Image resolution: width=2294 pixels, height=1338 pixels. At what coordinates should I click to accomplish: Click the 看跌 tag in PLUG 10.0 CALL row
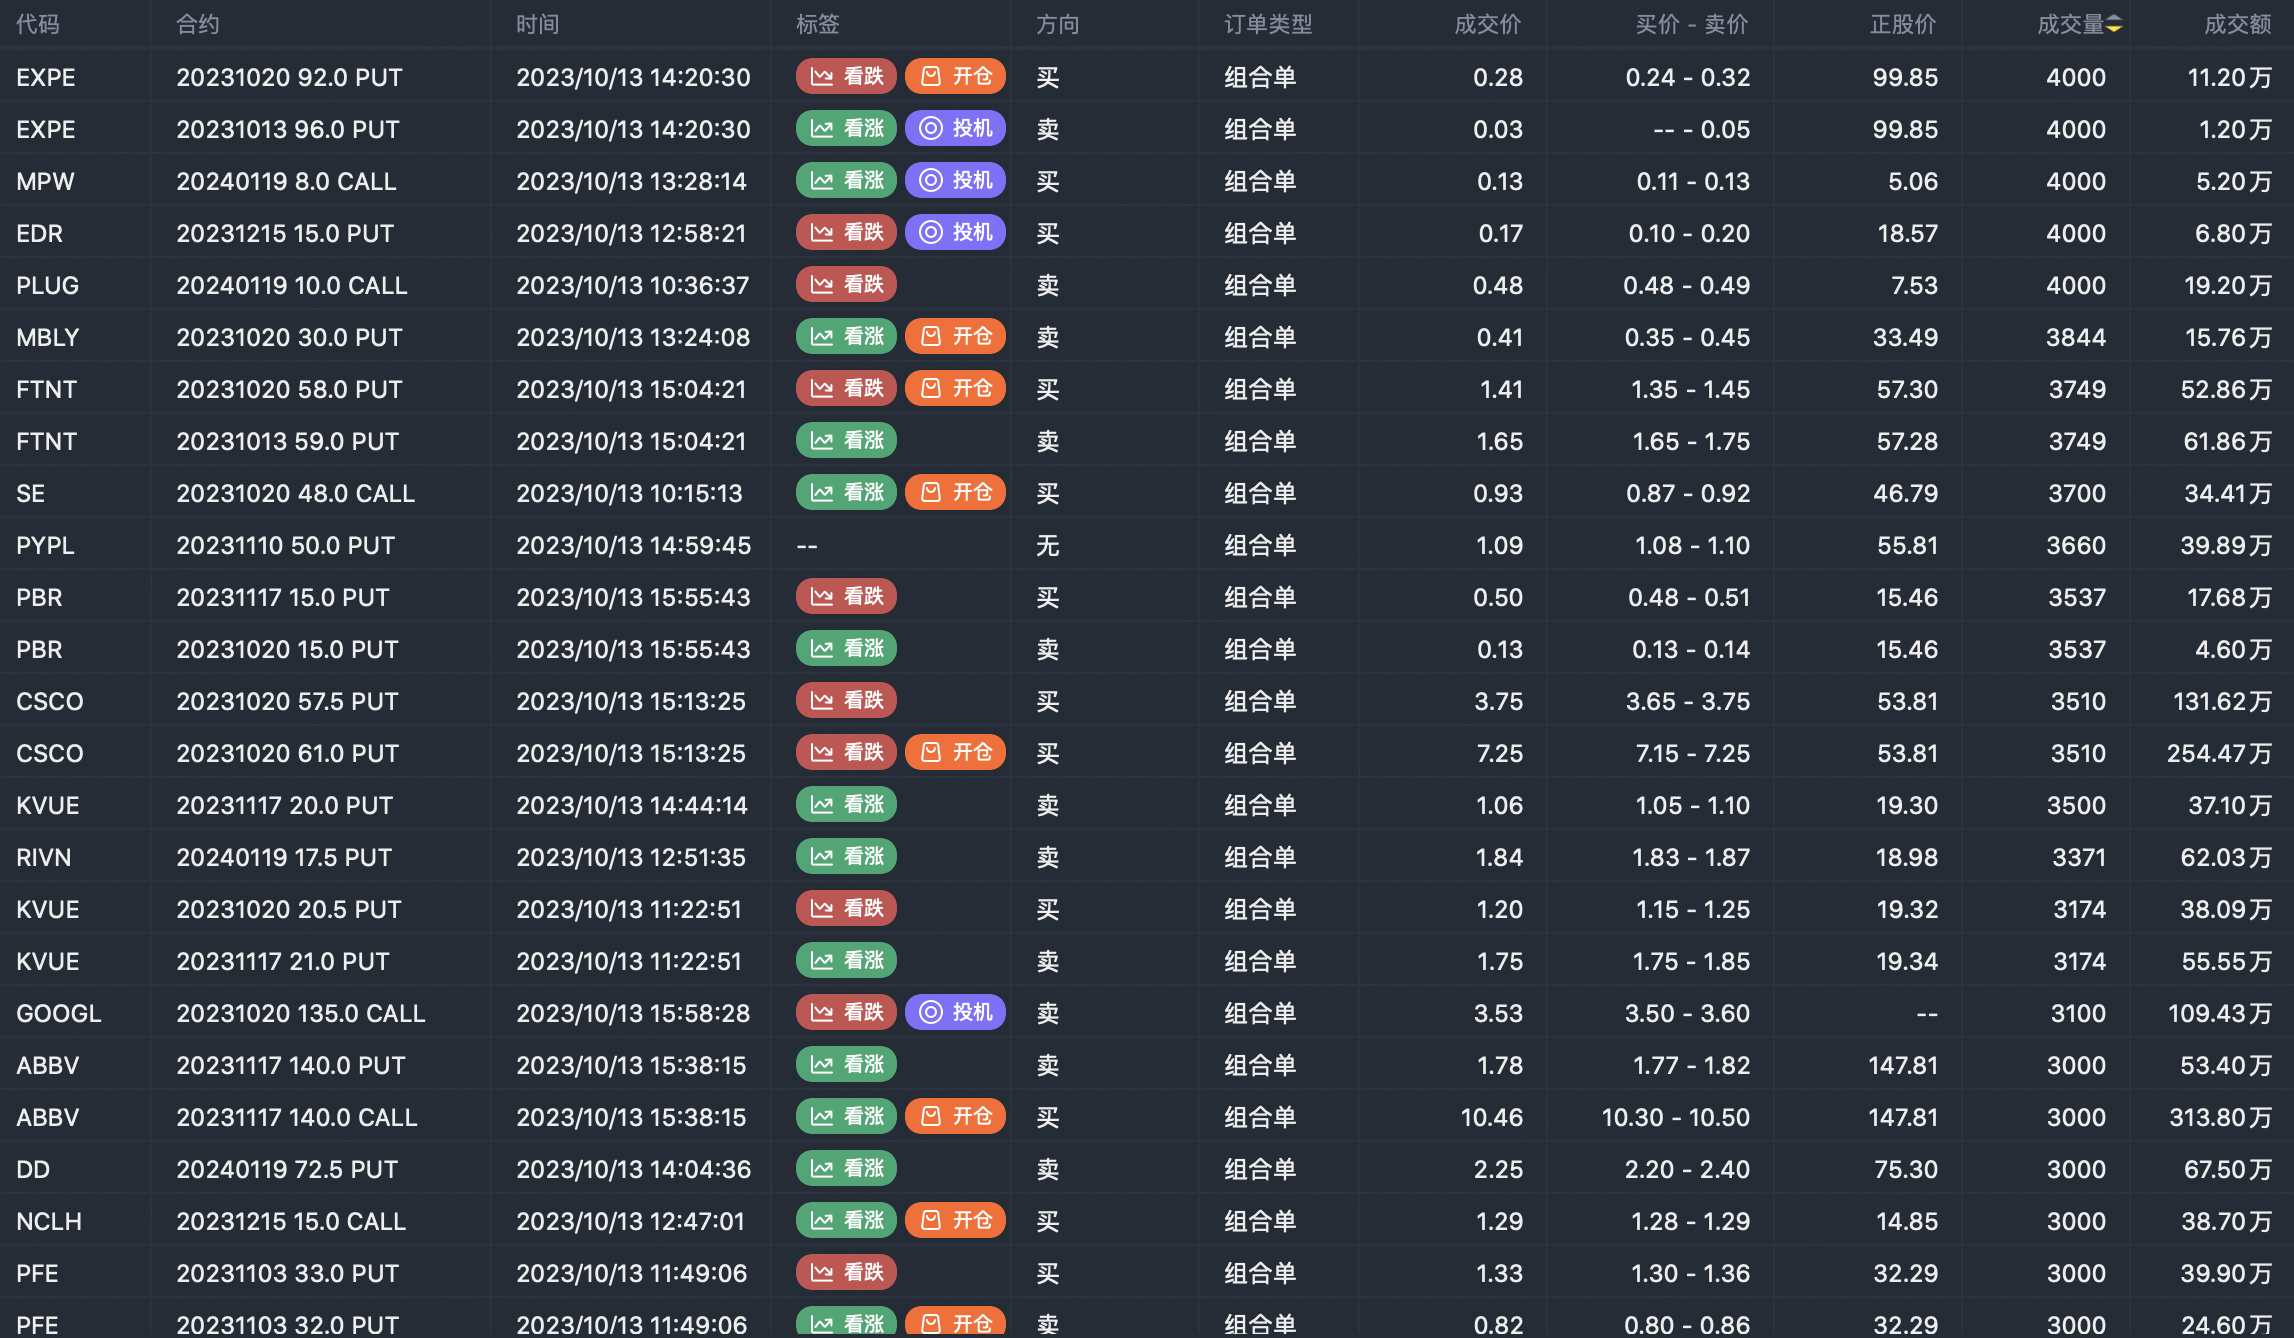click(846, 284)
